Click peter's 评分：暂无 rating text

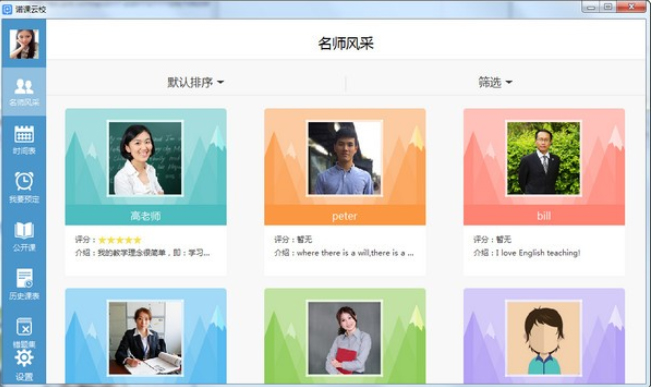point(293,239)
